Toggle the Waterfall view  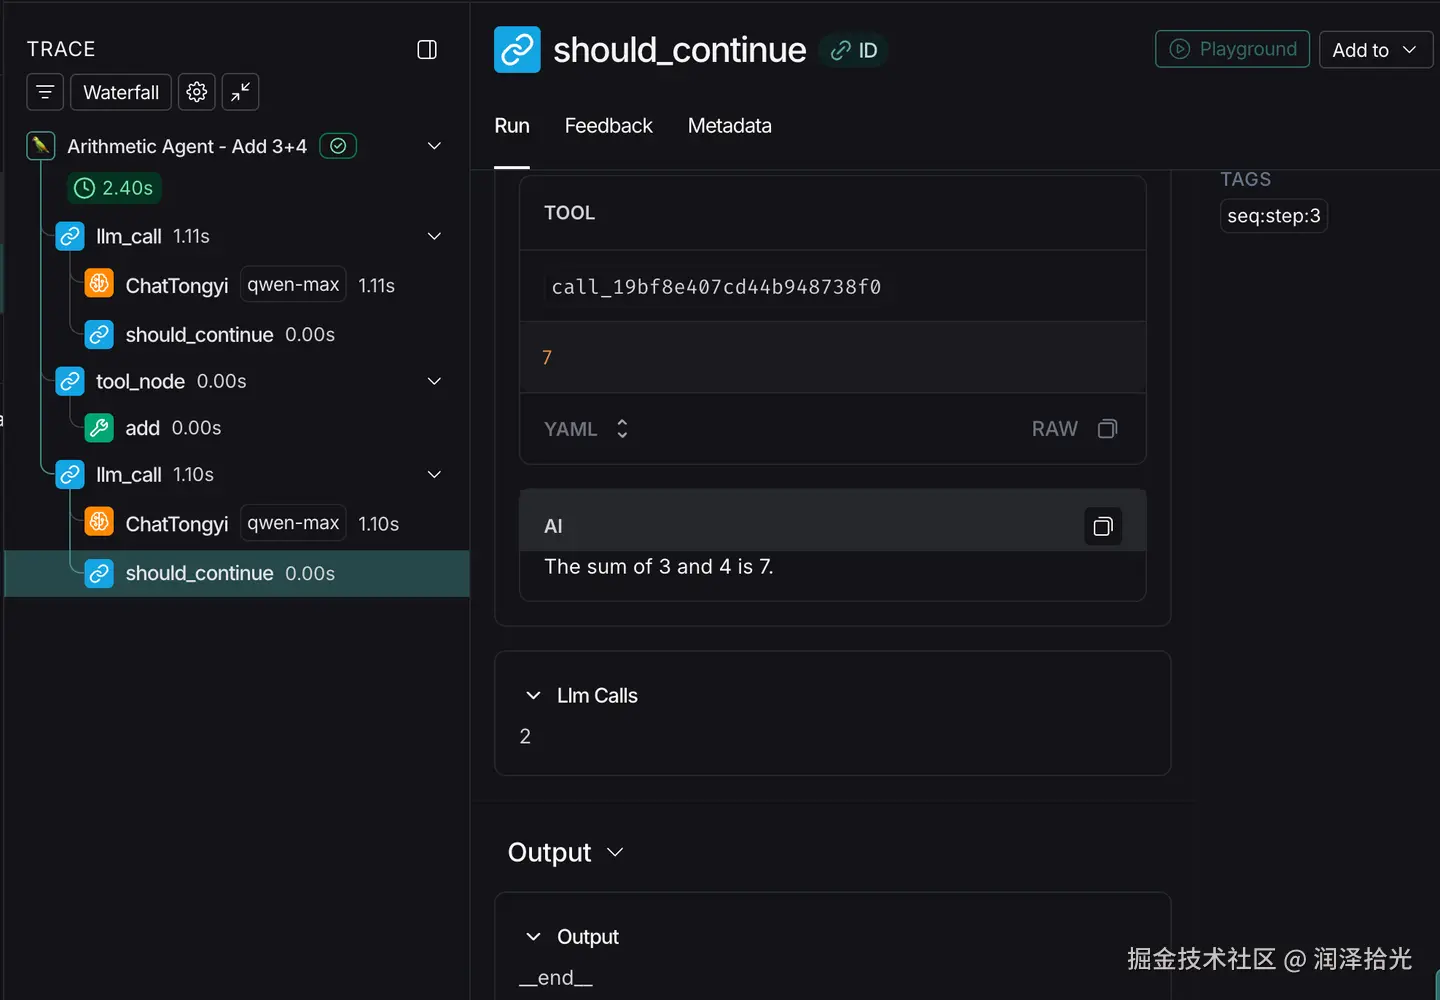121,92
